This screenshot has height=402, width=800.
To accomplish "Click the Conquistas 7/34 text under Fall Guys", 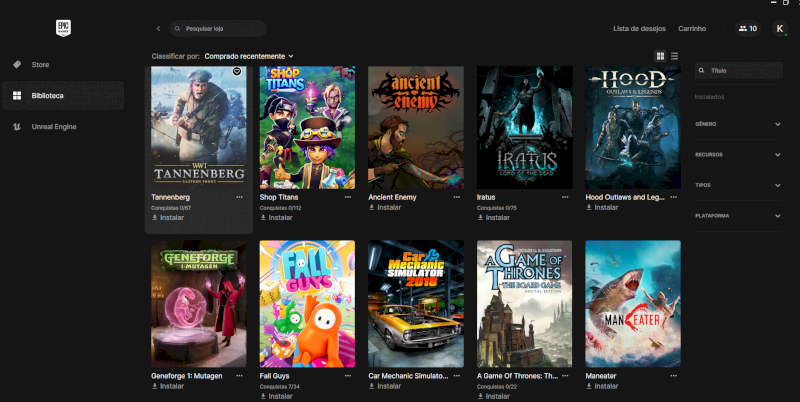I will pos(280,387).
